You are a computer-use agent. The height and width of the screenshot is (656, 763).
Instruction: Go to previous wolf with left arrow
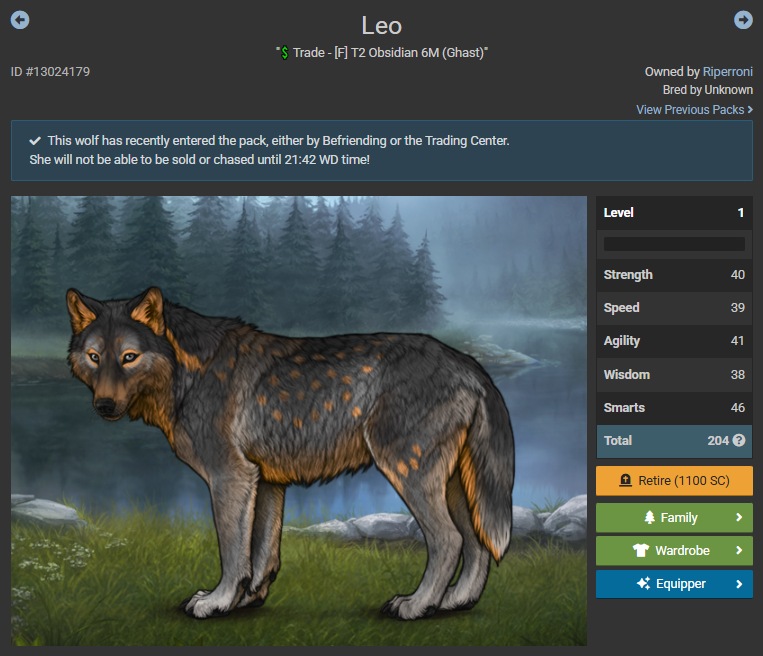(20, 20)
